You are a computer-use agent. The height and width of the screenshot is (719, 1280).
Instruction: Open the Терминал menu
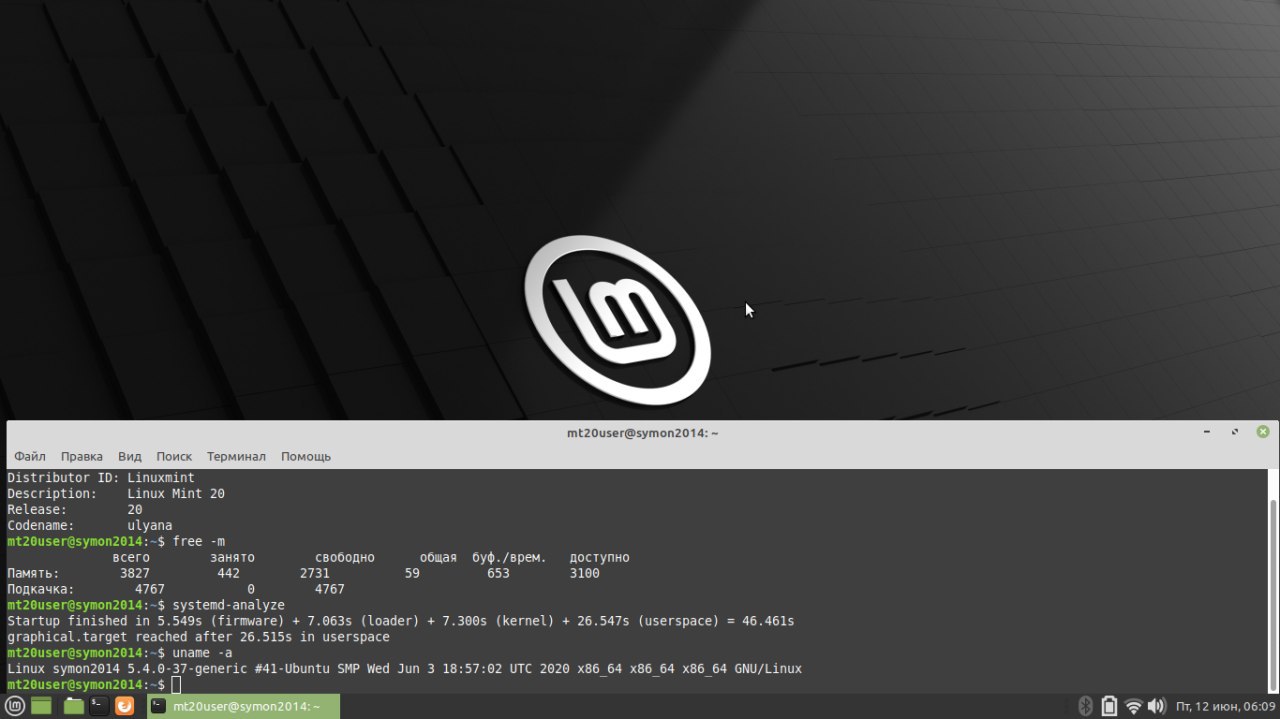[236, 456]
